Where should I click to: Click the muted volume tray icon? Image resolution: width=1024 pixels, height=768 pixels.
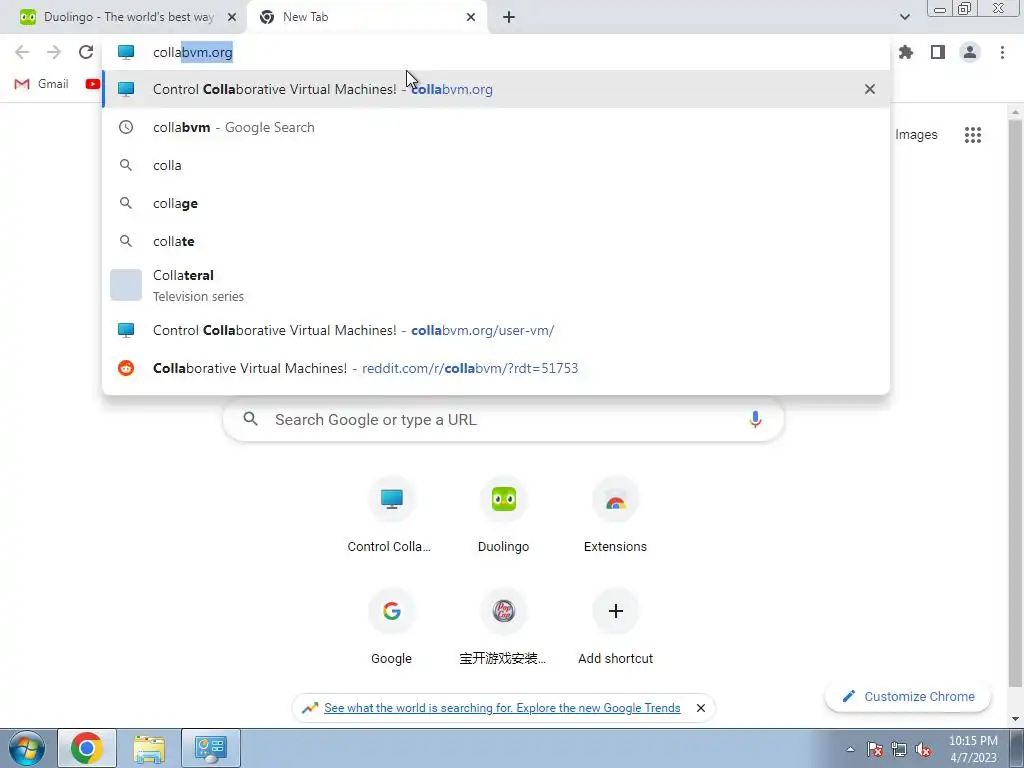[x=922, y=749]
